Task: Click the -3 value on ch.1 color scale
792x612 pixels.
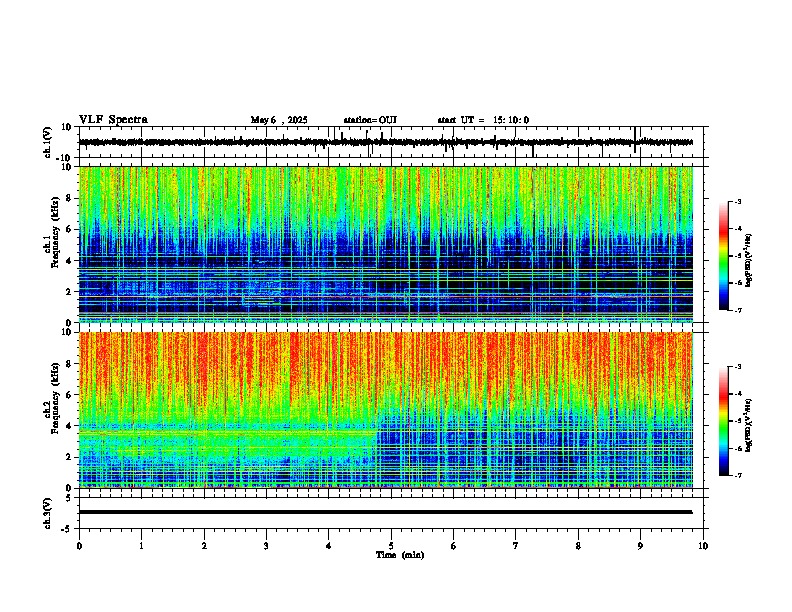Action: [x=737, y=201]
